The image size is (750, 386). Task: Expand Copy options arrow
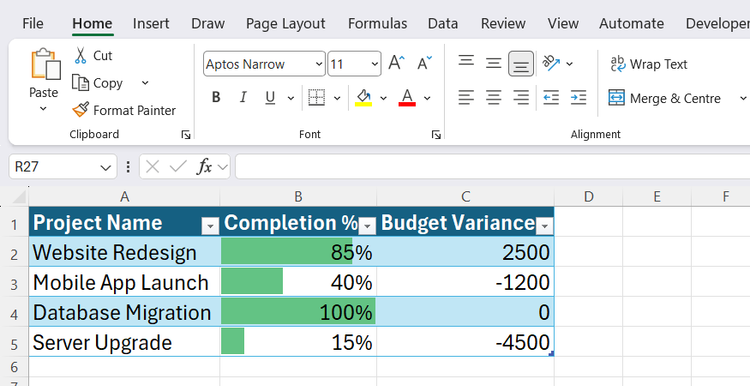click(x=145, y=83)
